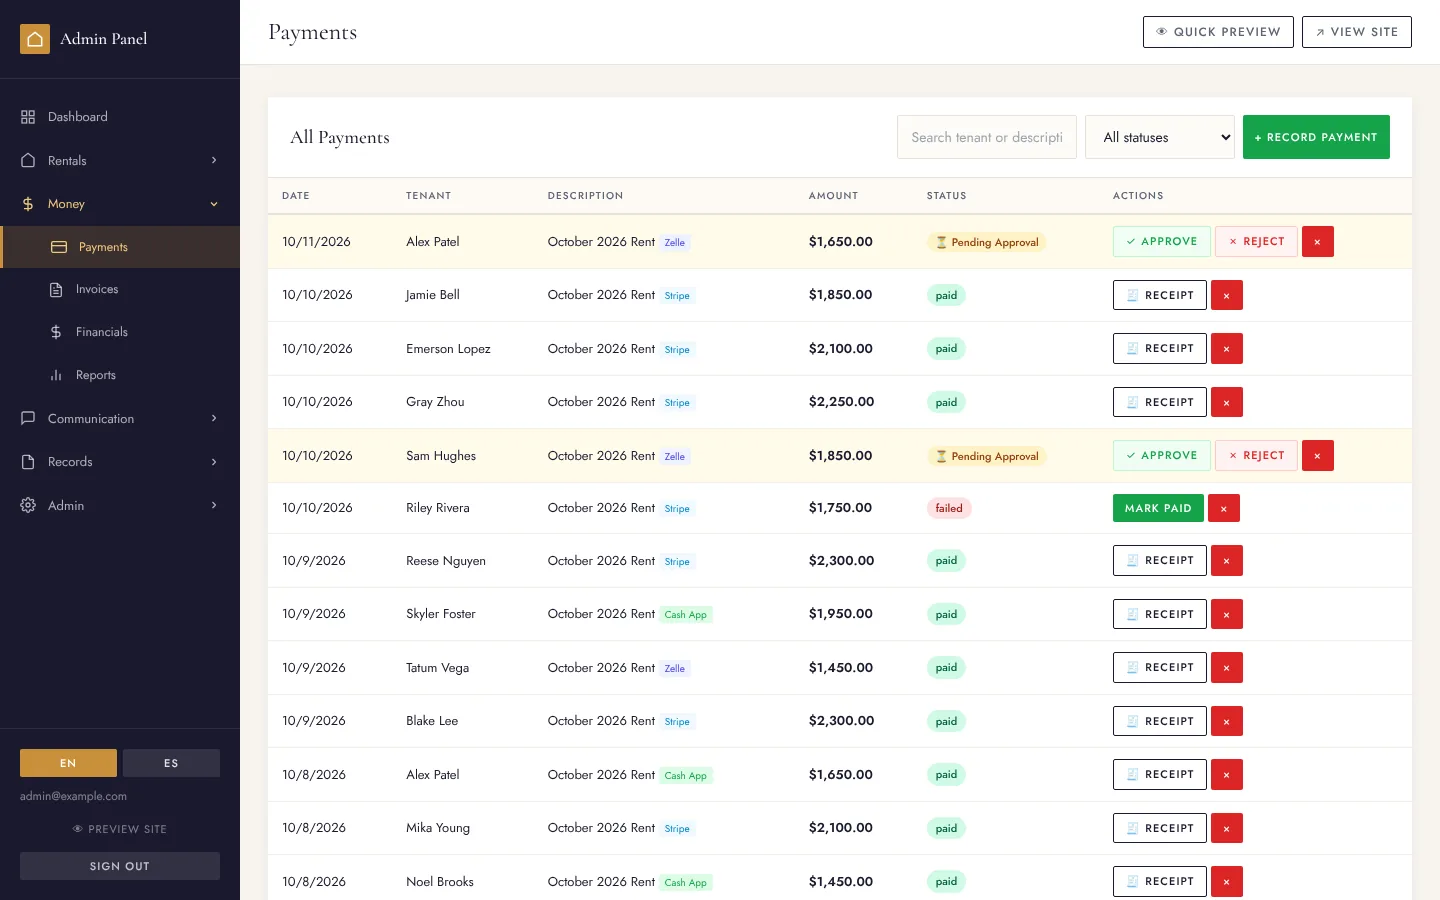Delete Jamie Bell's payment with red X
The height and width of the screenshot is (900, 1440).
click(x=1227, y=295)
